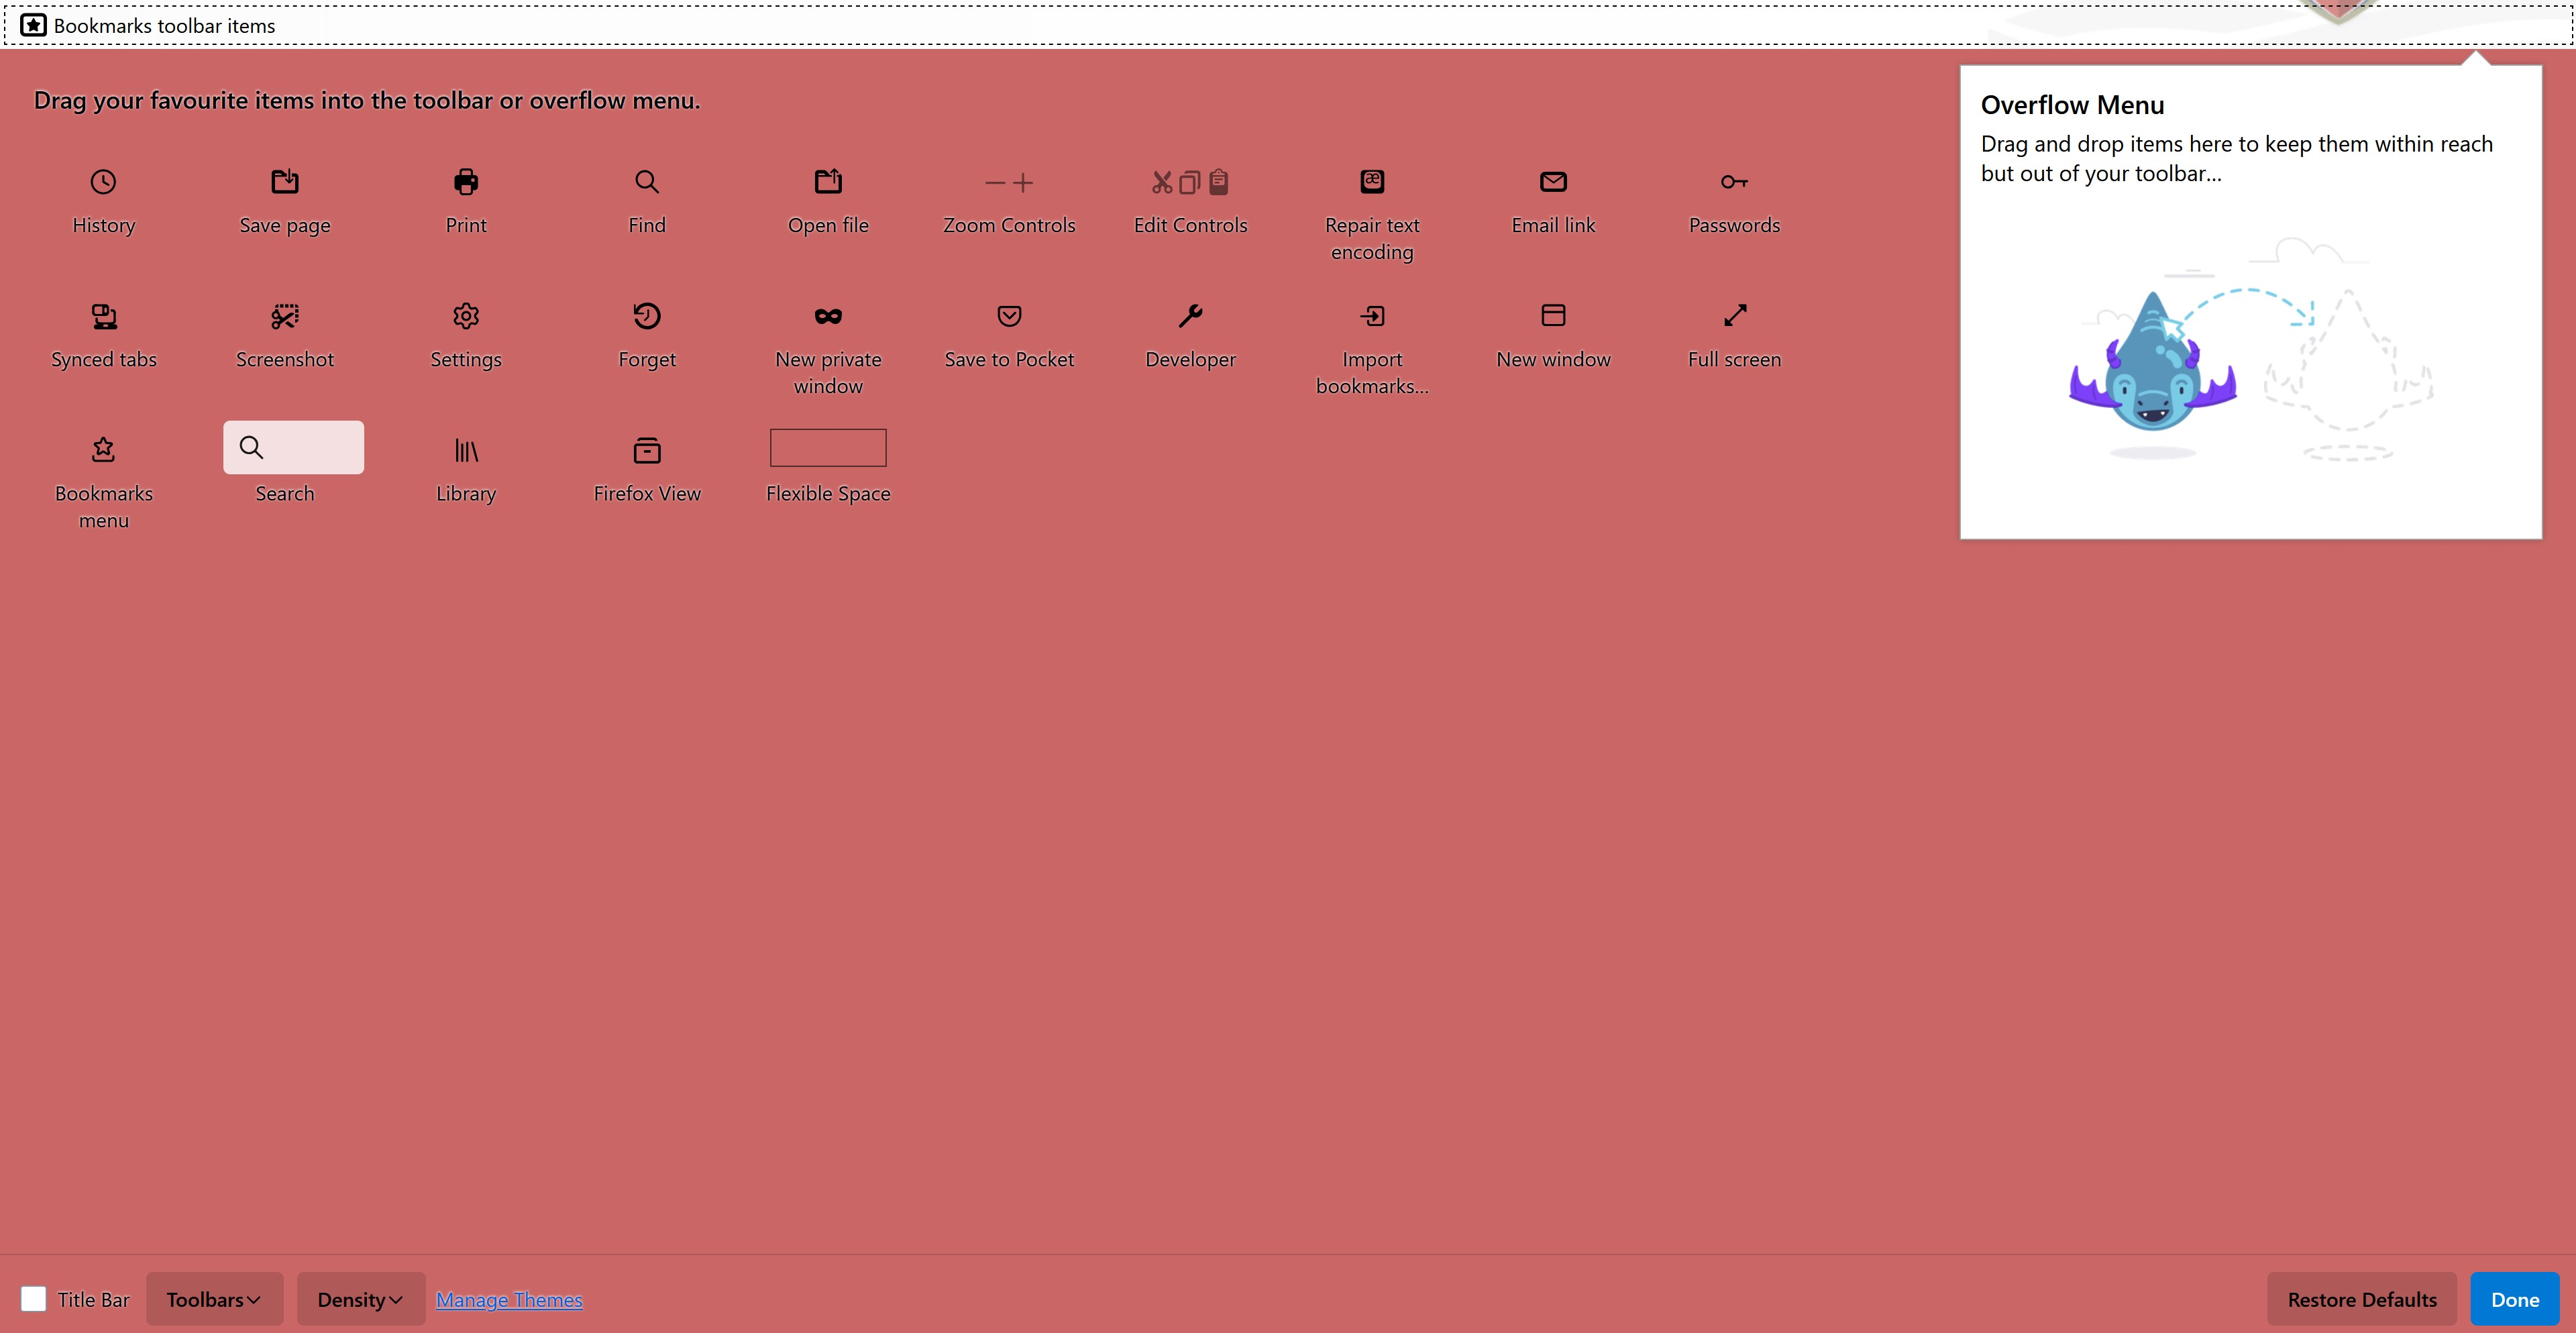Image resolution: width=2576 pixels, height=1333 pixels.
Task: Click the Overflow Menu heading text
Action: click(2072, 104)
